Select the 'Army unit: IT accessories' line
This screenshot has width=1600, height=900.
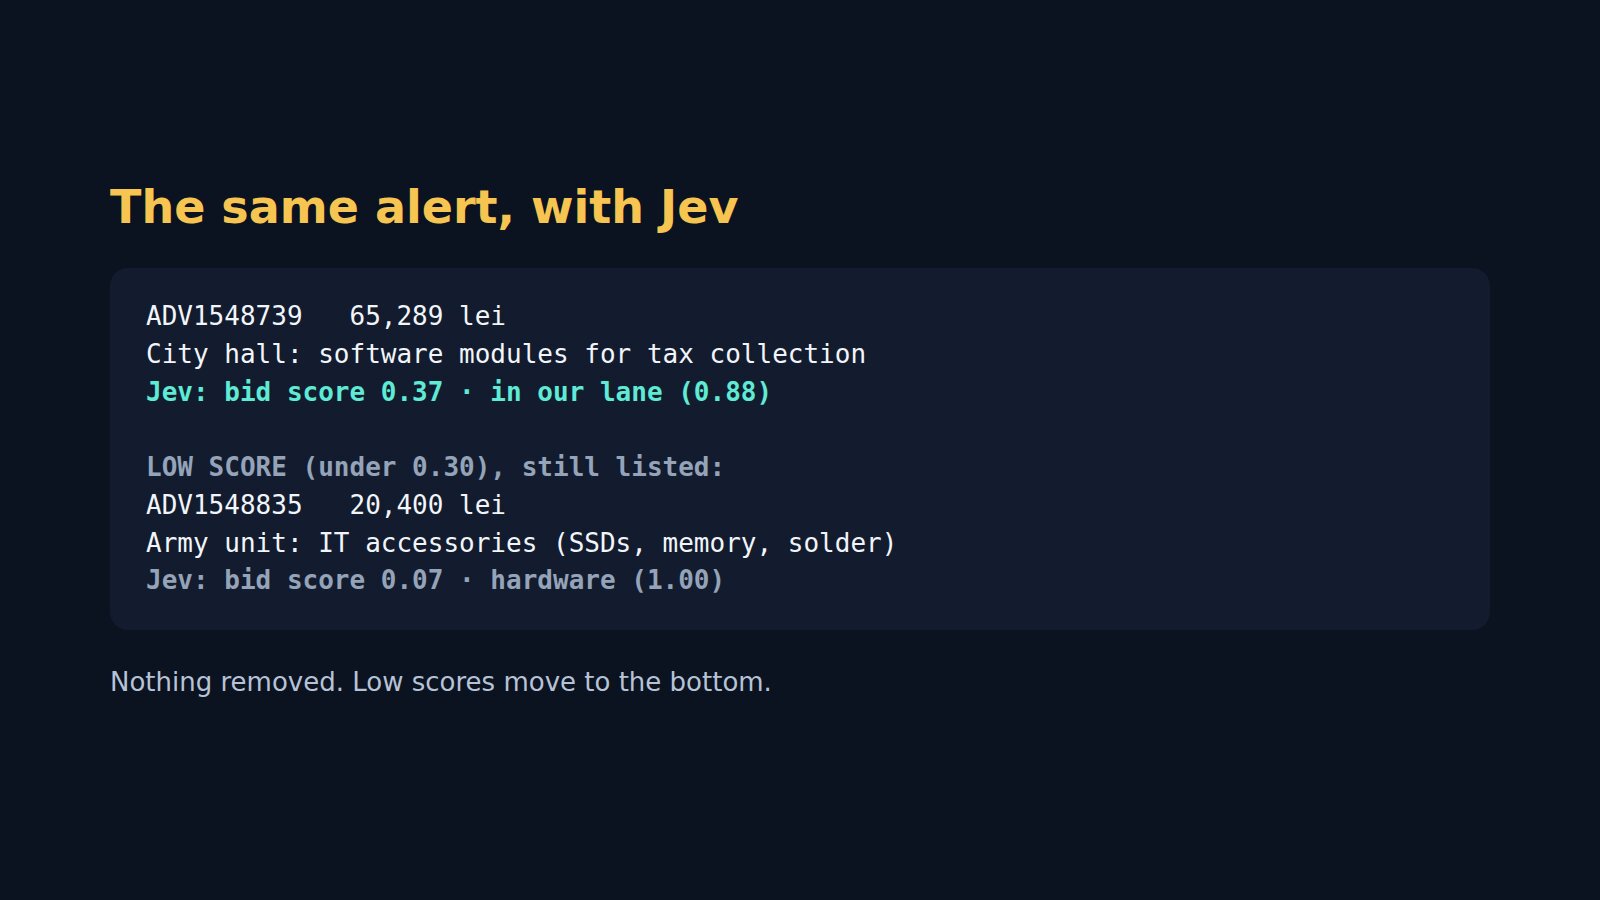click(521, 543)
